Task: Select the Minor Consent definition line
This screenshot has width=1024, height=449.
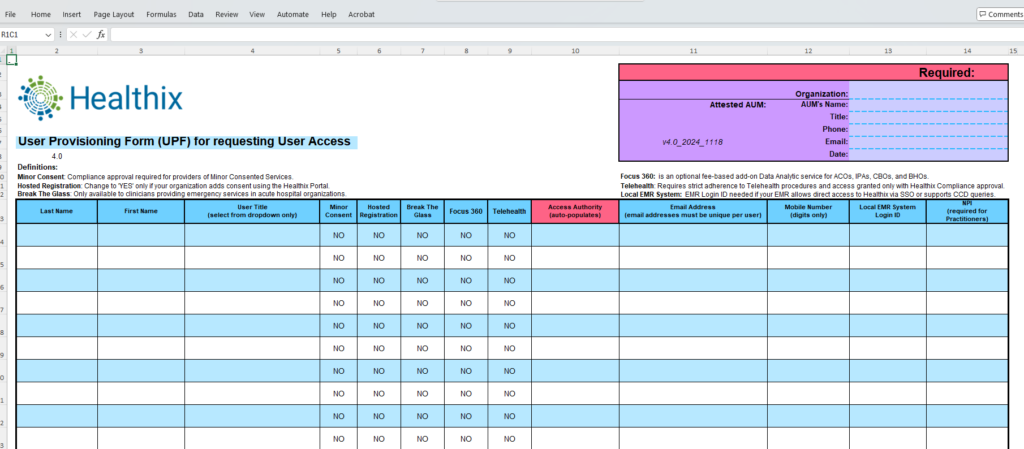Action: [155, 176]
